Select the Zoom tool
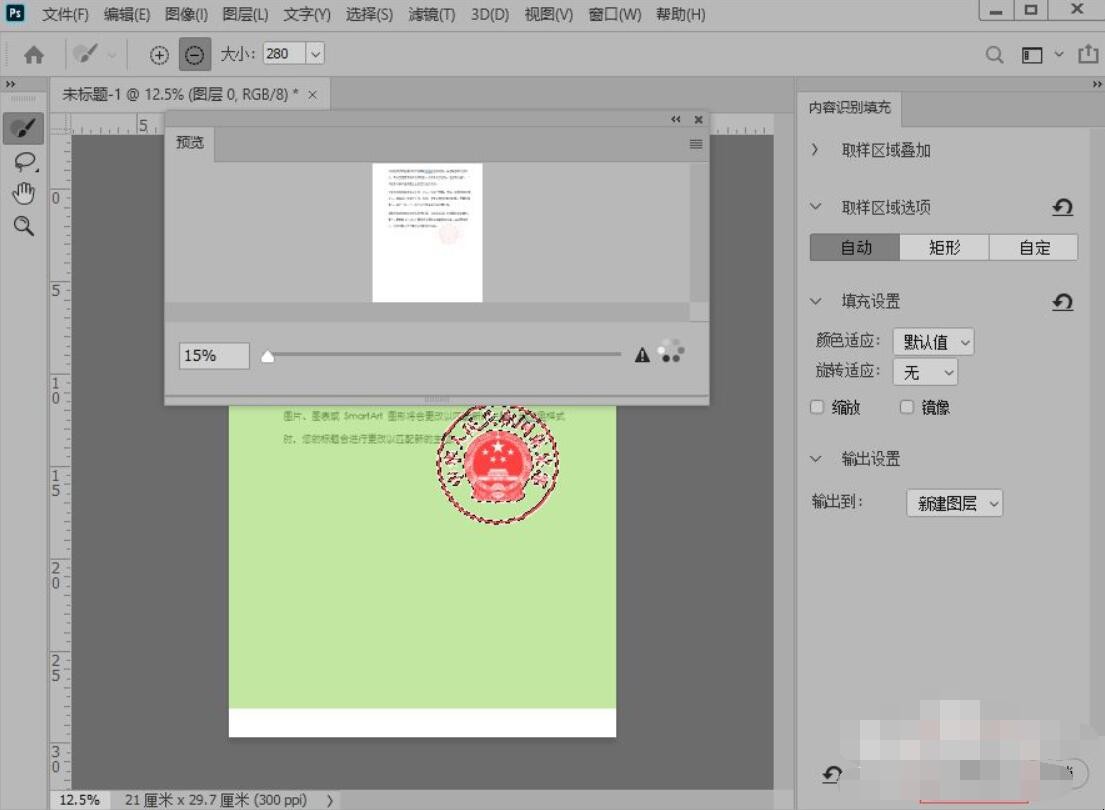 pyautogui.click(x=24, y=226)
